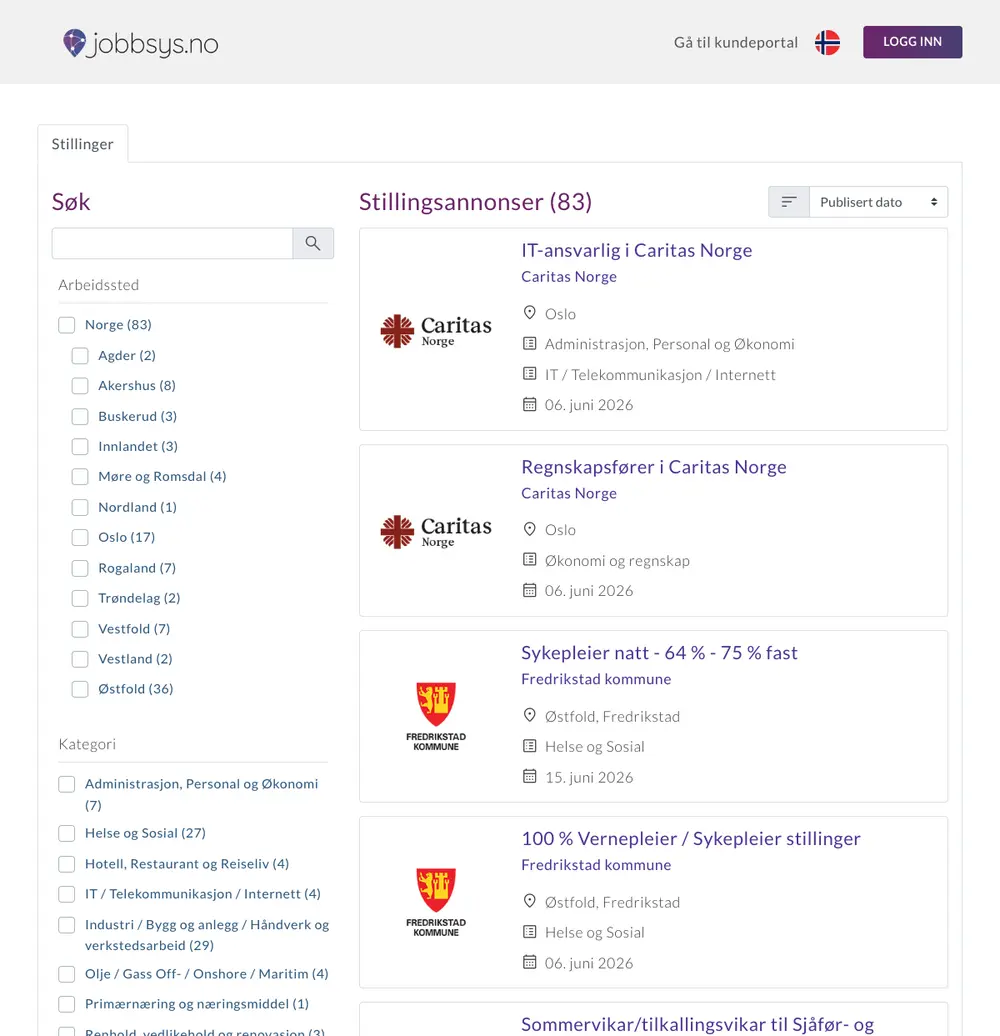
Task: Click the Kategori section heading
Action: 87,744
